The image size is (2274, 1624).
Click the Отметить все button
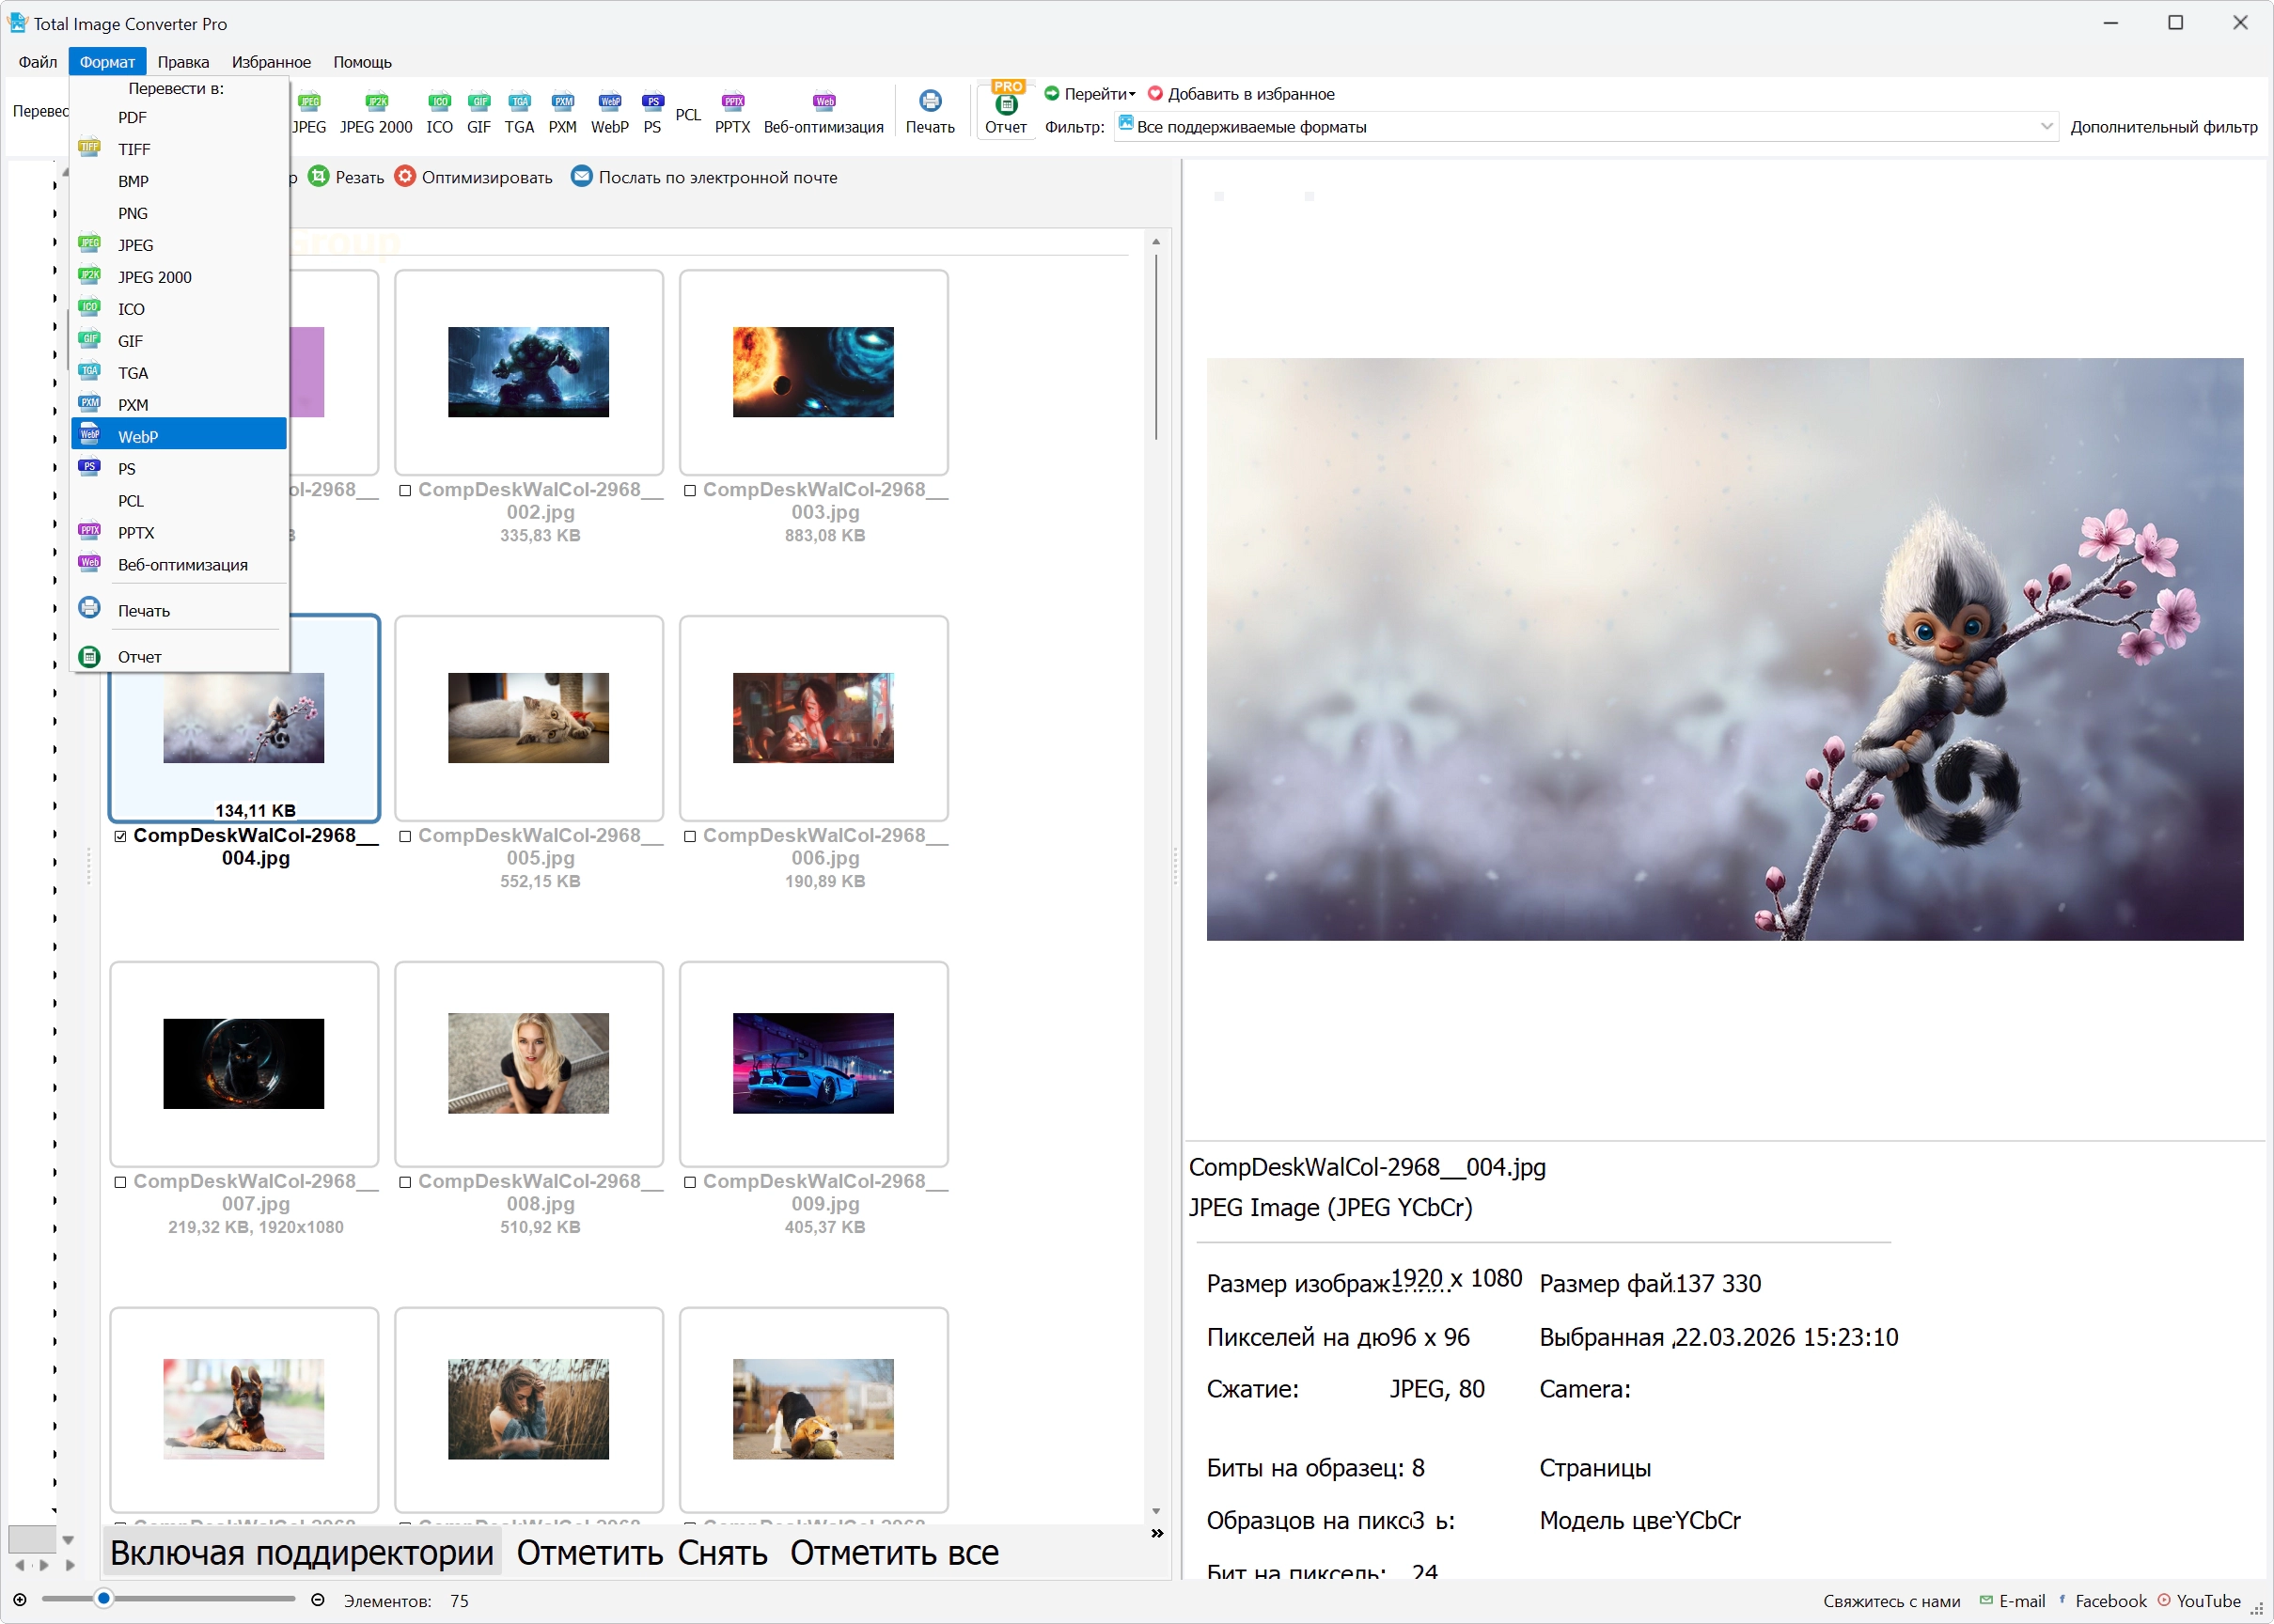click(894, 1553)
